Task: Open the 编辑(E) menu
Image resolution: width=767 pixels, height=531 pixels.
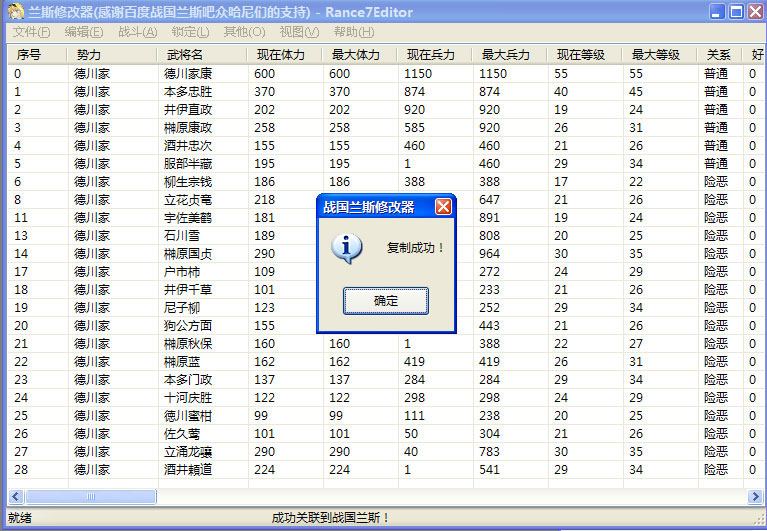Action: (x=83, y=32)
